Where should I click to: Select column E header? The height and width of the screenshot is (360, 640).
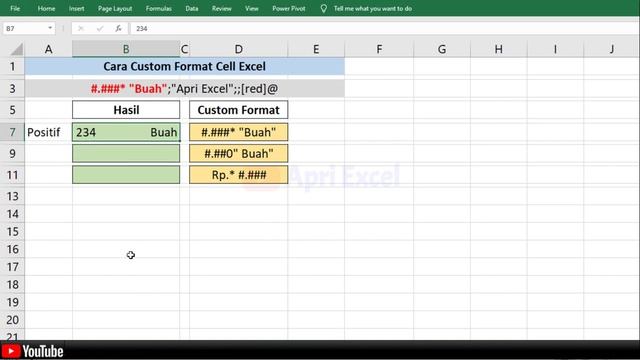(x=316, y=49)
